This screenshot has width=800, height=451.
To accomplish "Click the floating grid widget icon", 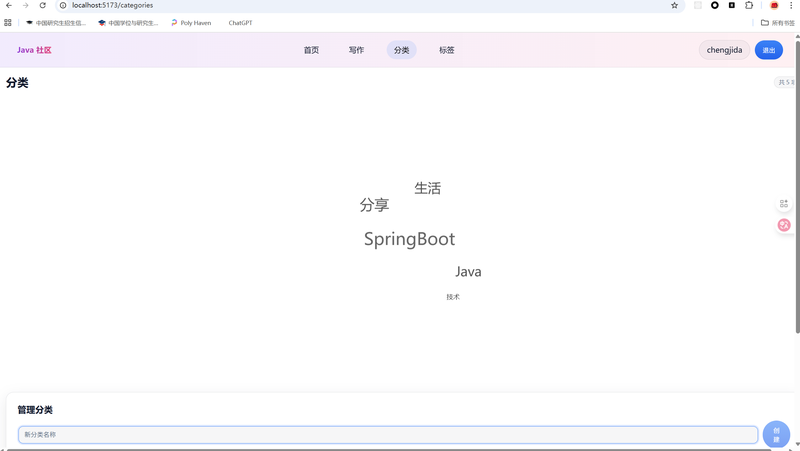I will point(784,204).
